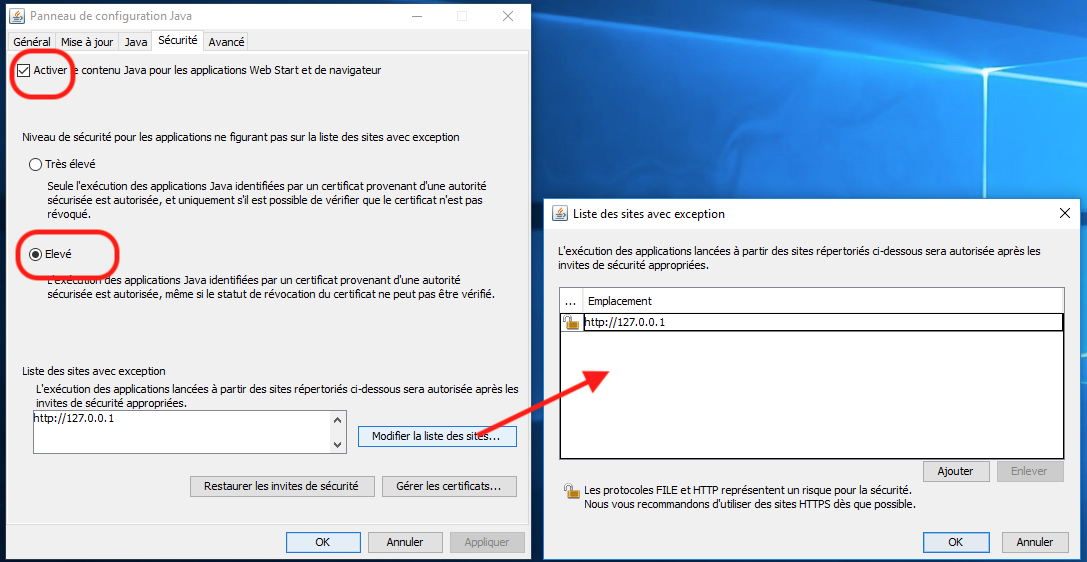Select http://127.0.0.1 in control panel site list
This screenshot has width=1087, height=562.
click(x=73, y=419)
